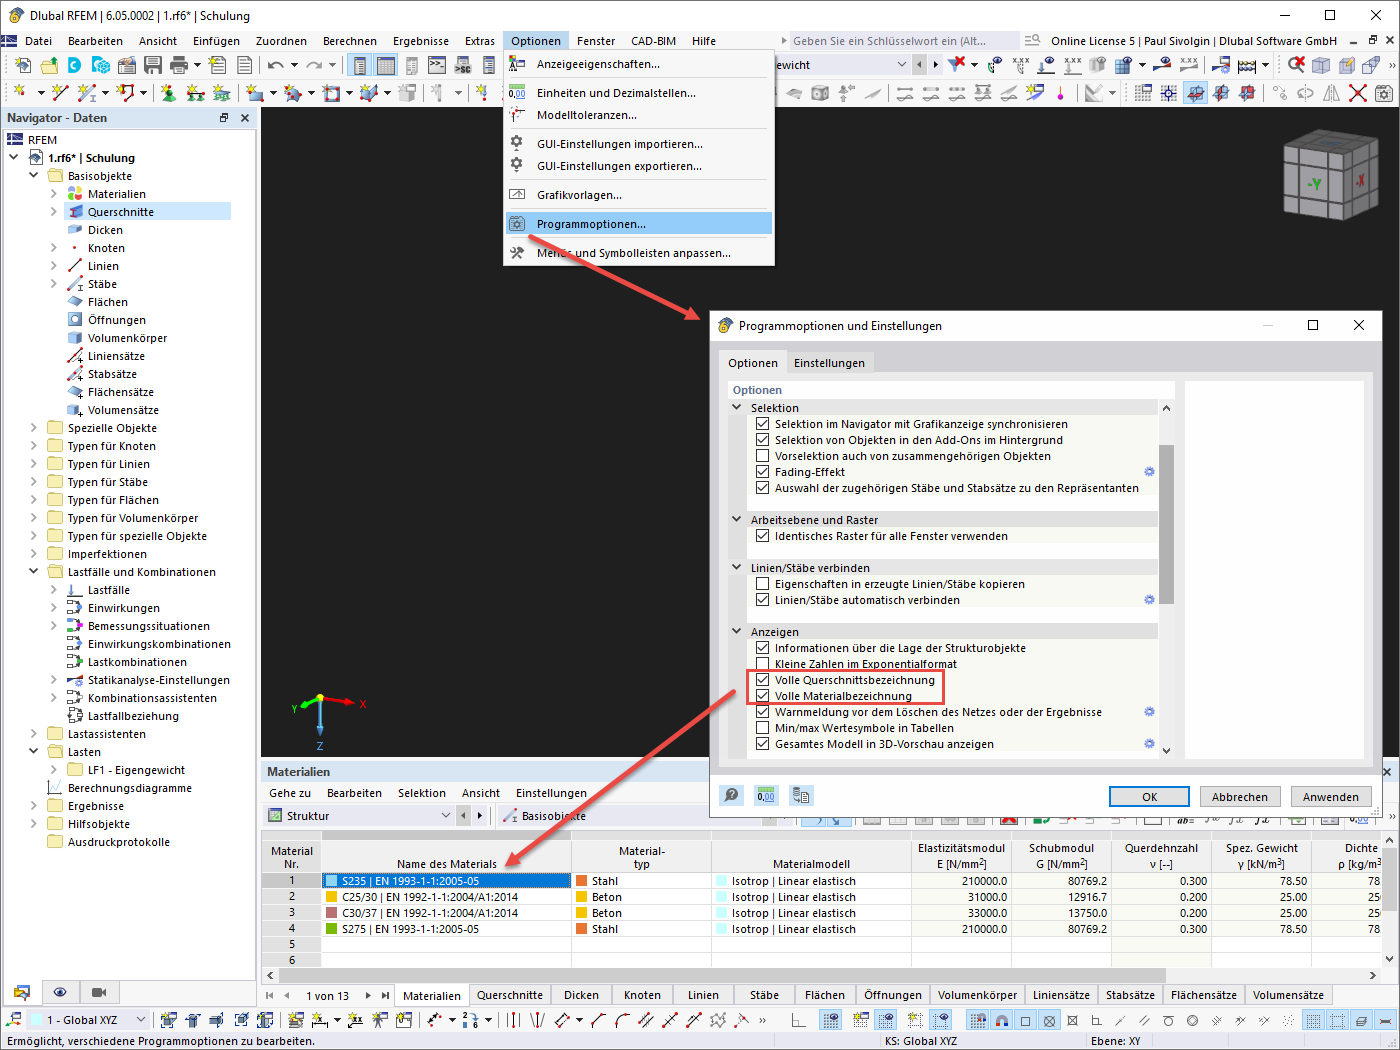This screenshot has width=1400, height=1050.
Task: Click the Print icon in the toolbar
Action: click(x=179, y=65)
